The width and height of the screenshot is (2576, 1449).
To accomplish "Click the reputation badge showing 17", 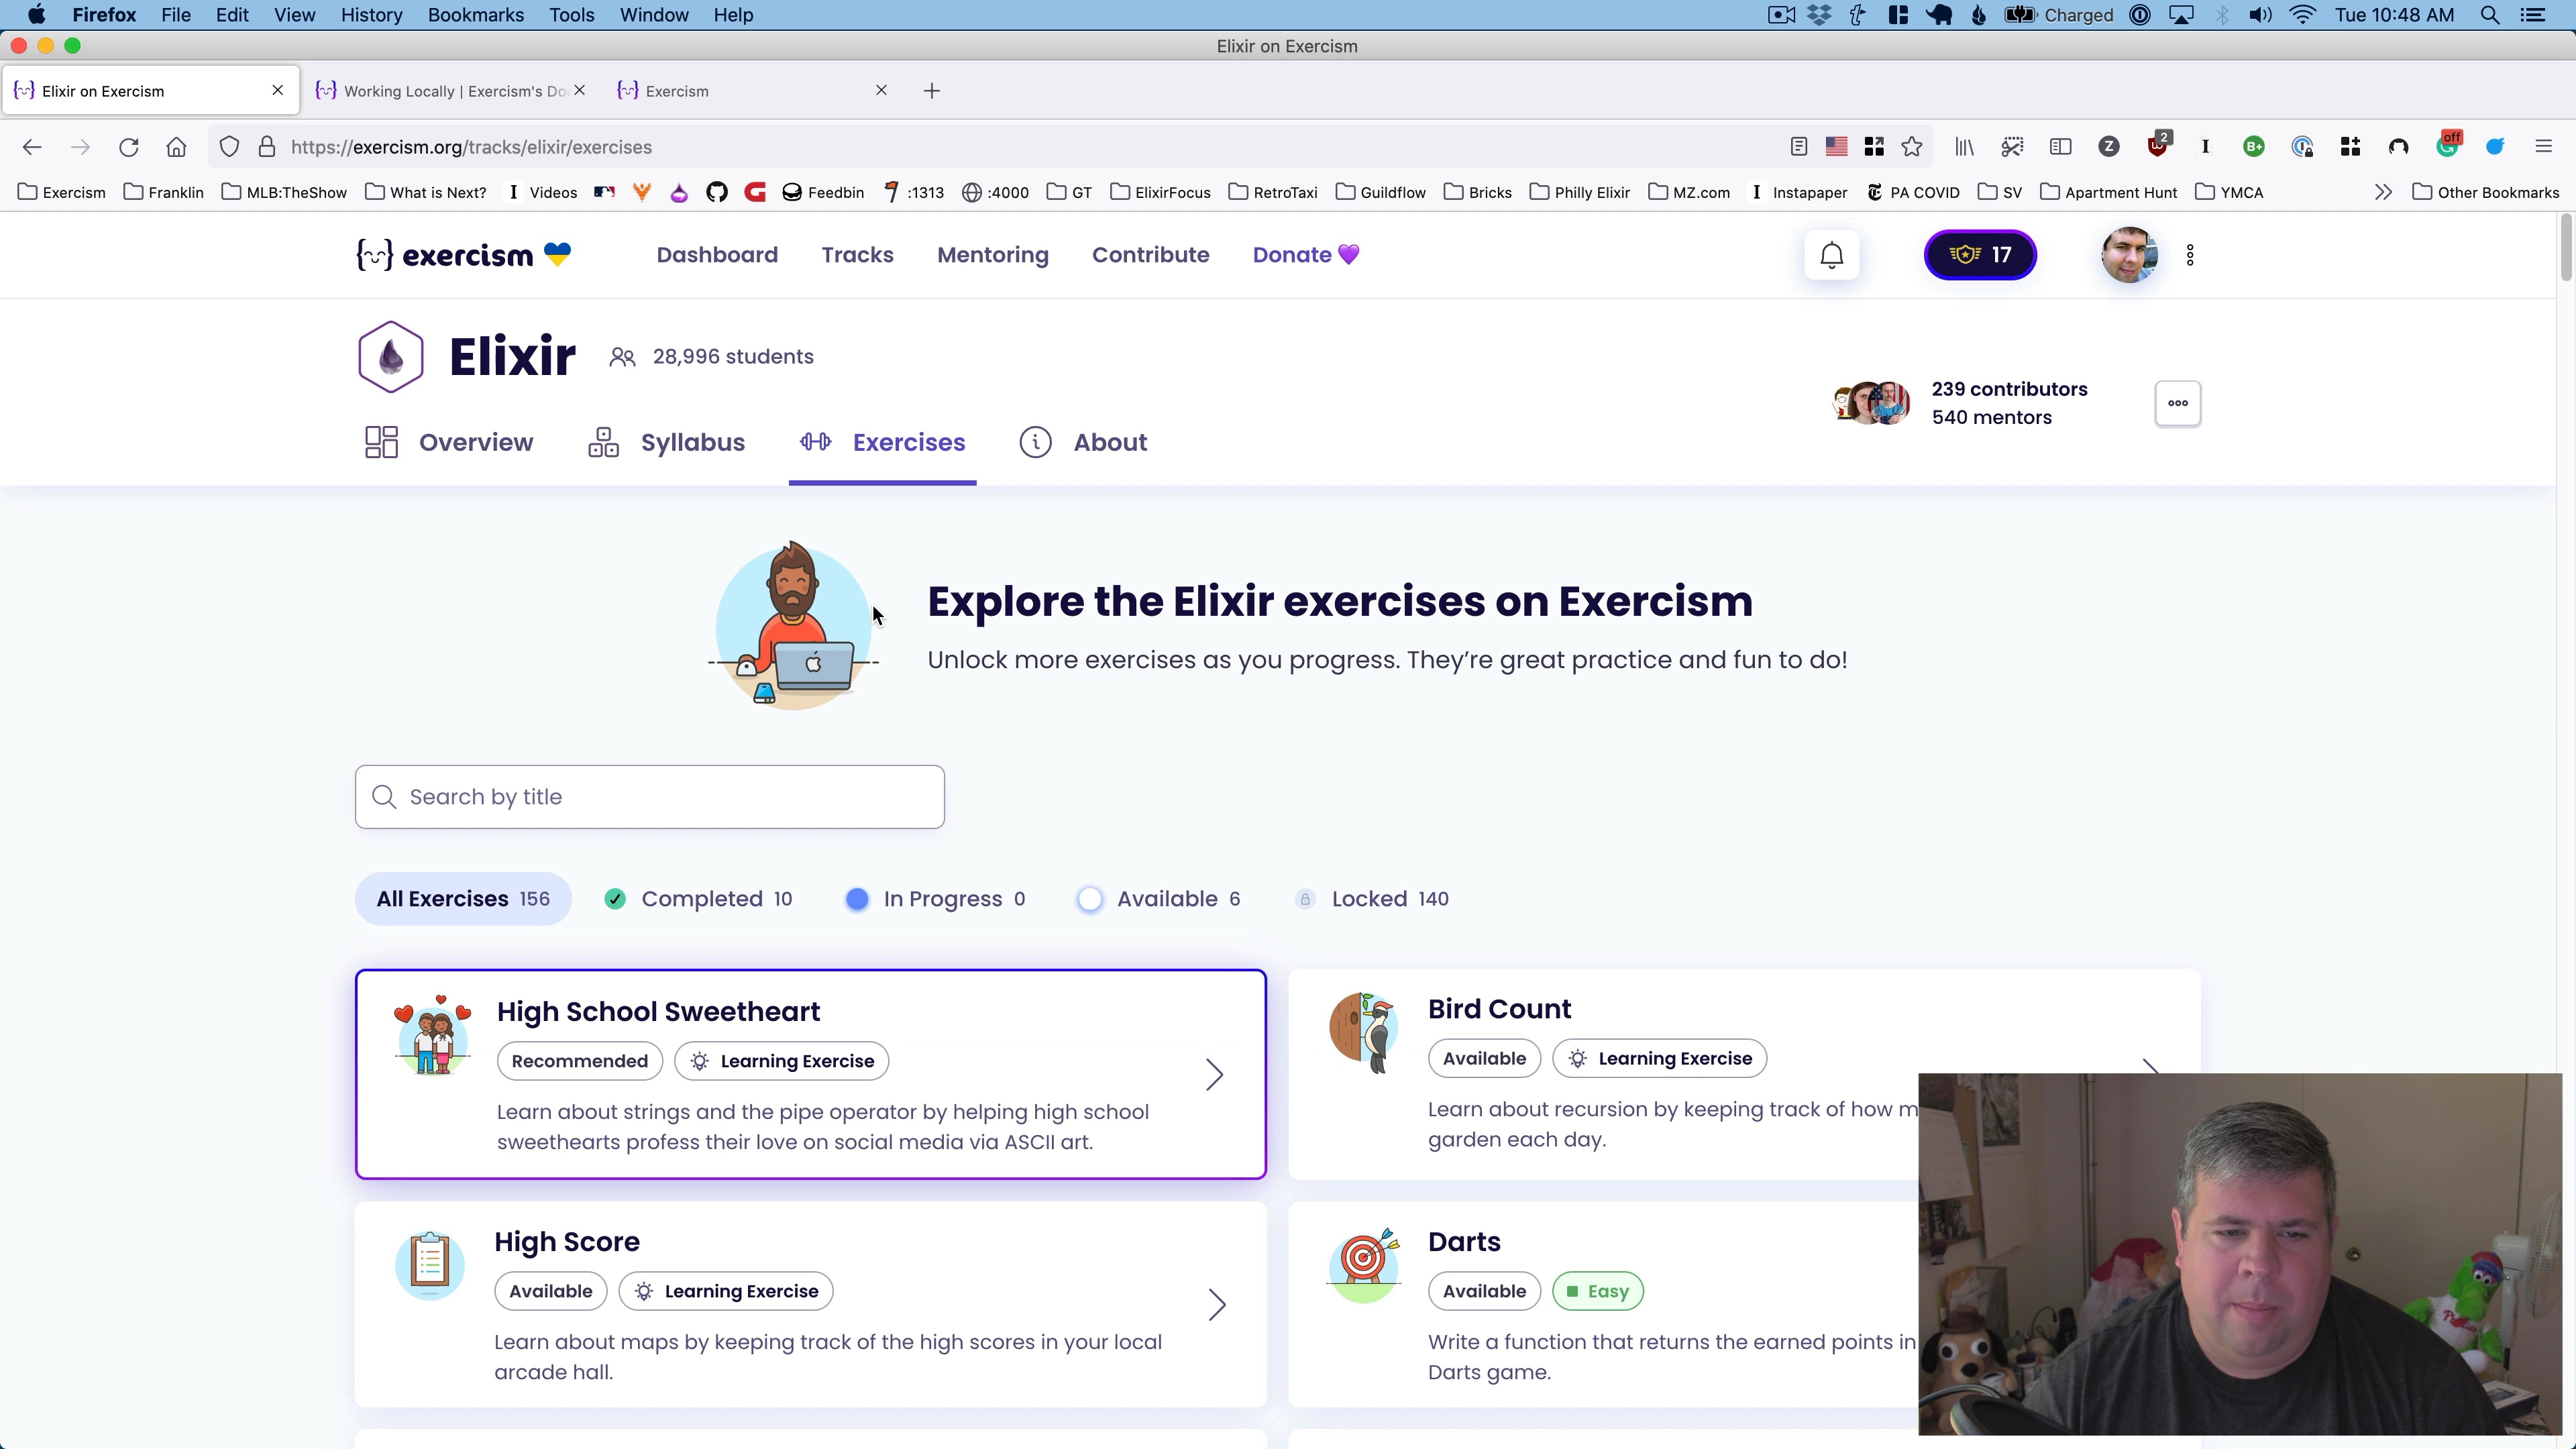I will click(x=1980, y=255).
